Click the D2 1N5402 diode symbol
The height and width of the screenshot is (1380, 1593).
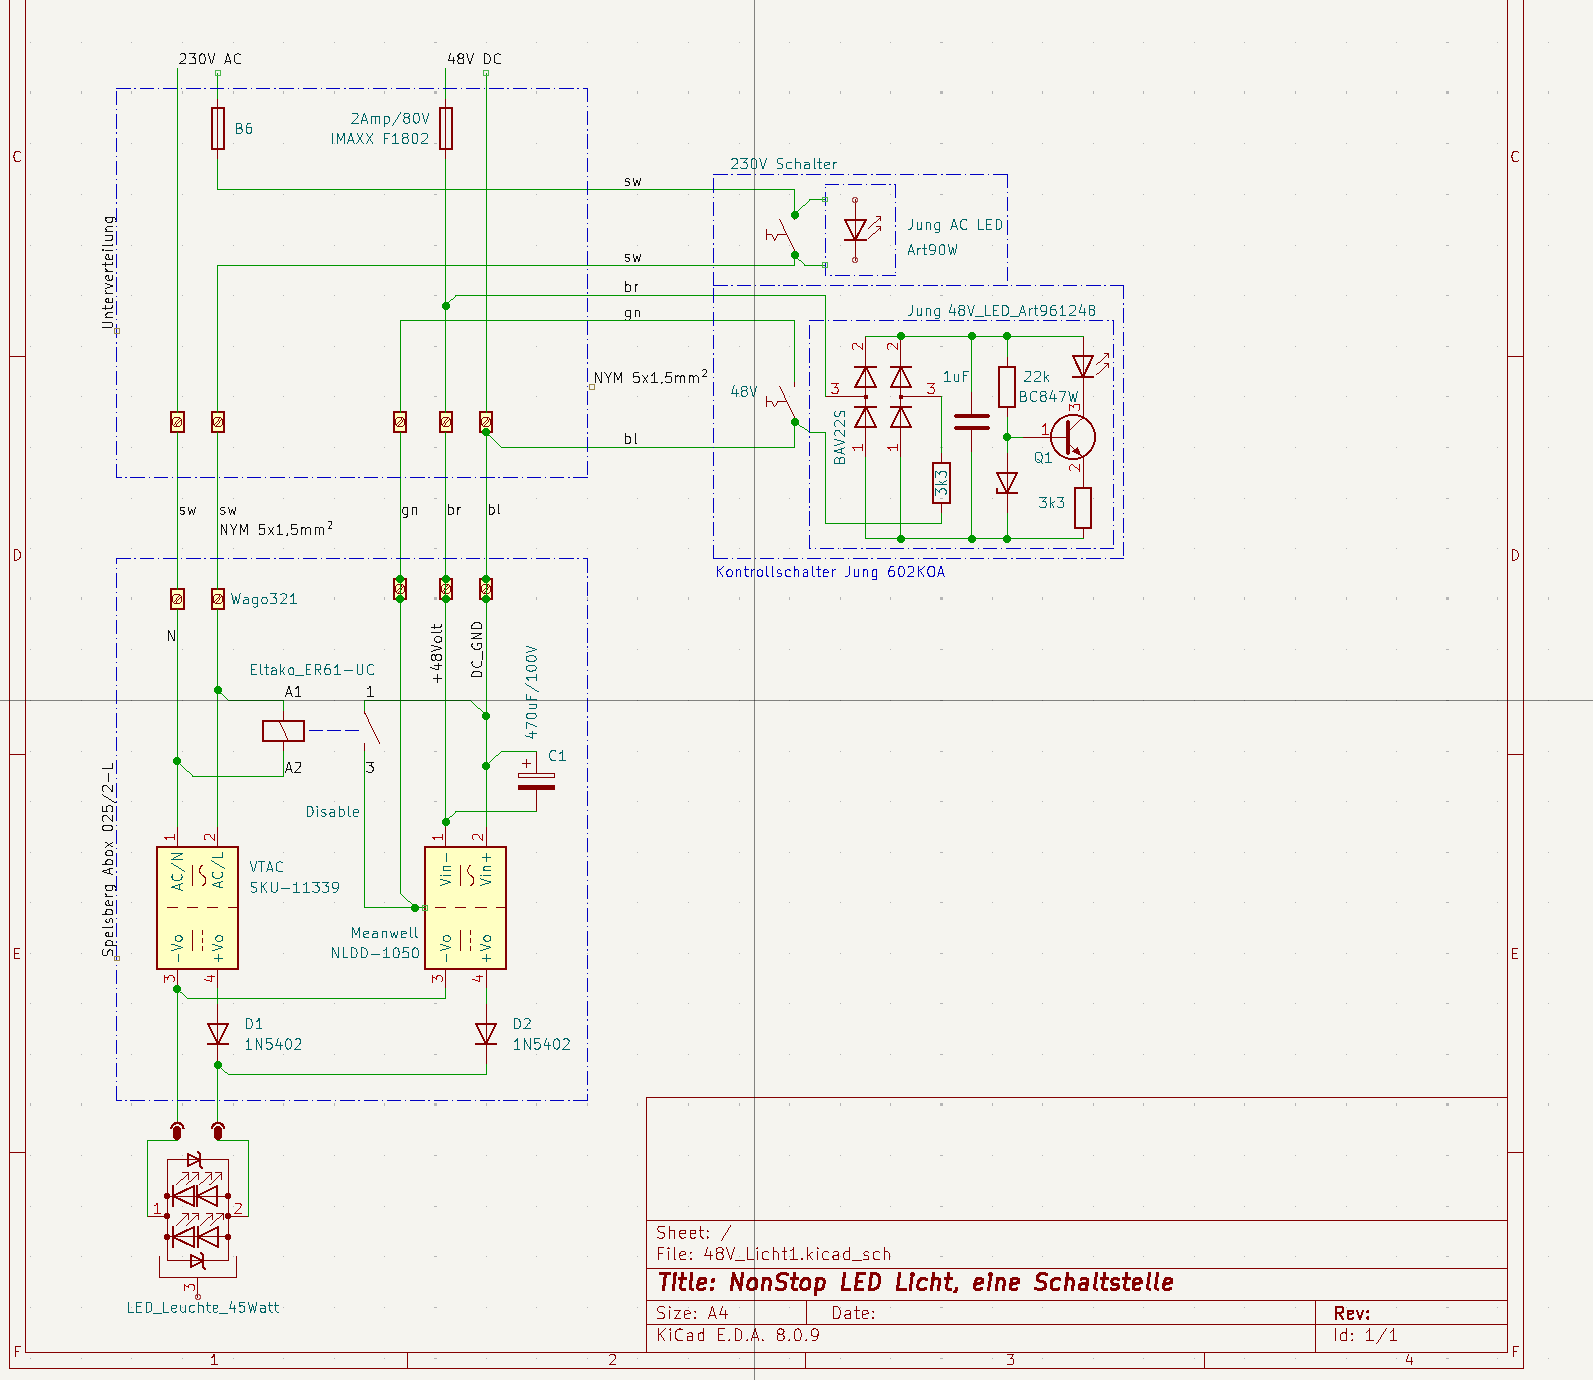[x=486, y=1034]
